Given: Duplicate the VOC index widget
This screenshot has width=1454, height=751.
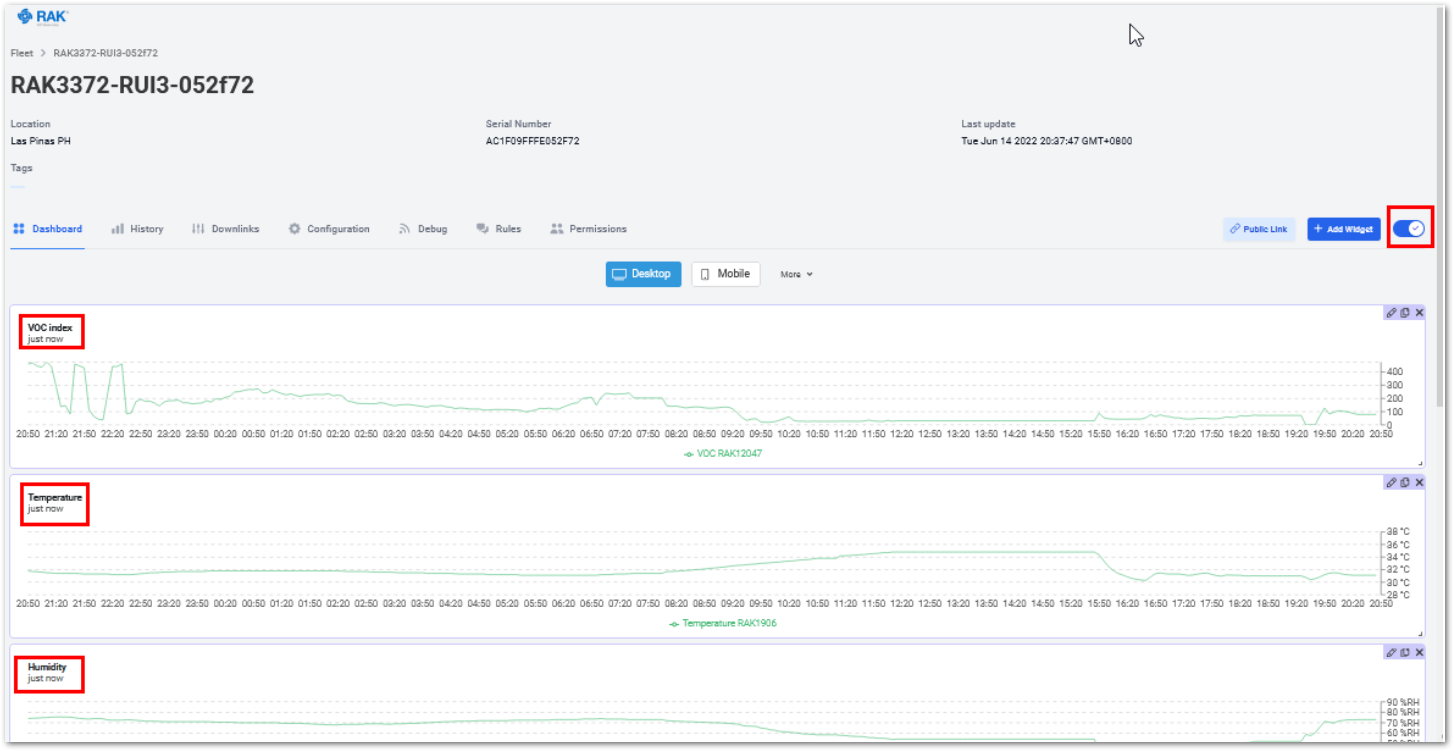Looking at the screenshot, I should click(x=1405, y=313).
